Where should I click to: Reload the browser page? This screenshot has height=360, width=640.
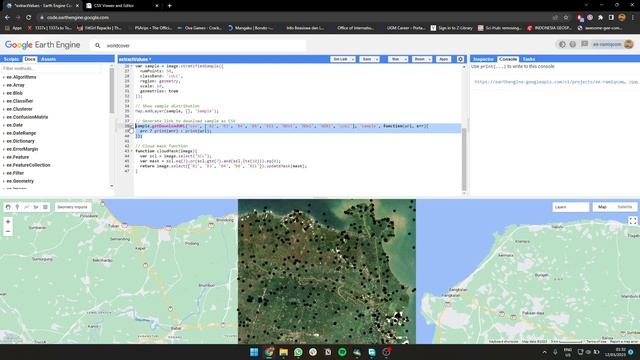[x=29, y=18]
